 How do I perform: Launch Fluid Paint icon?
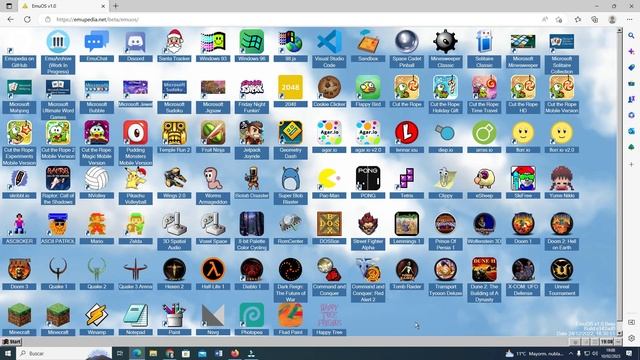pos(291,315)
